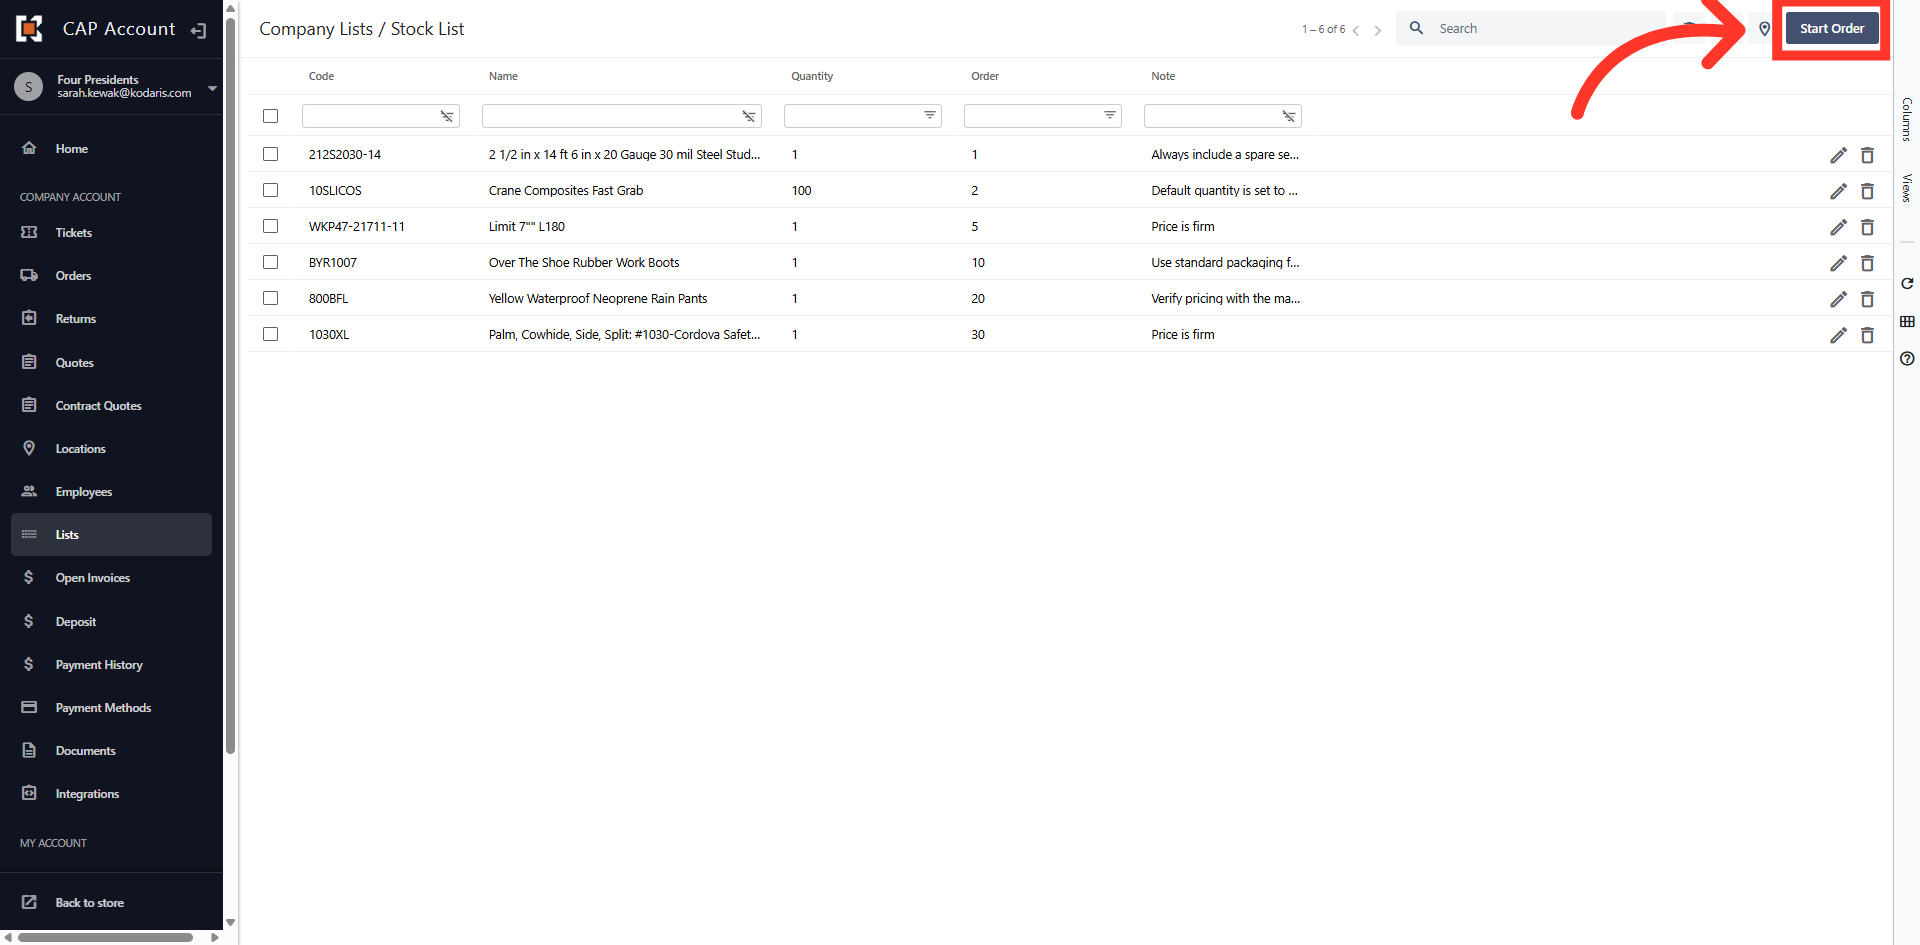Navigate to Orders in the sidebar

pyautogui.click(x=111, y=276)
